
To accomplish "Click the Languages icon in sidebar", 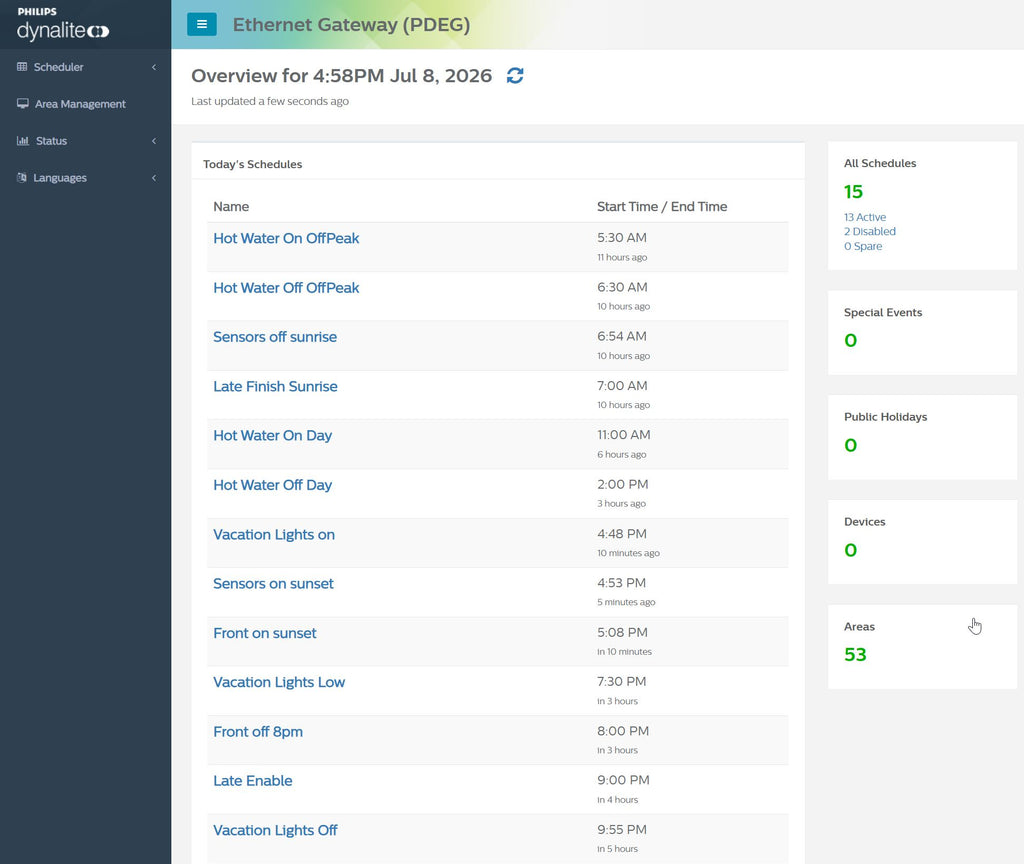I will 22,177.
